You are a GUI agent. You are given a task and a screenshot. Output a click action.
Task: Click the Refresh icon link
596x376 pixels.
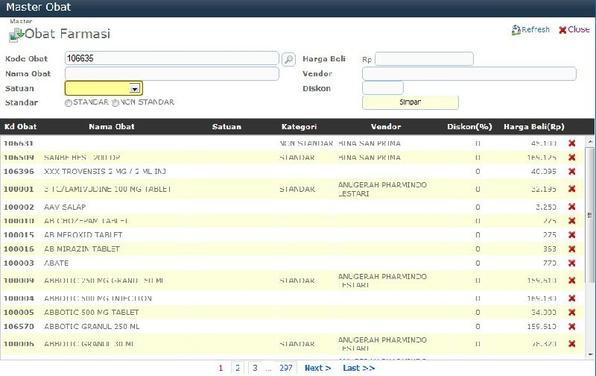coord(531,30)
